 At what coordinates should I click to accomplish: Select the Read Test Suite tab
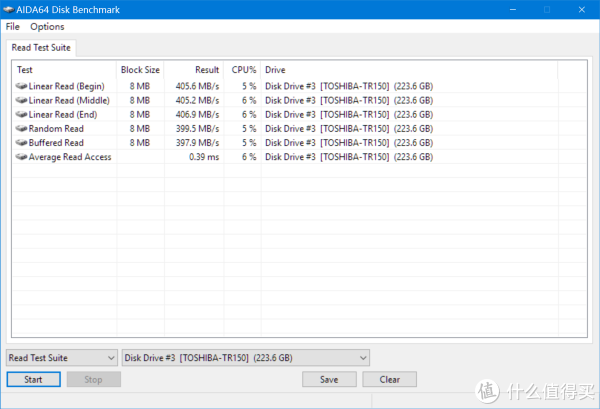41,48
